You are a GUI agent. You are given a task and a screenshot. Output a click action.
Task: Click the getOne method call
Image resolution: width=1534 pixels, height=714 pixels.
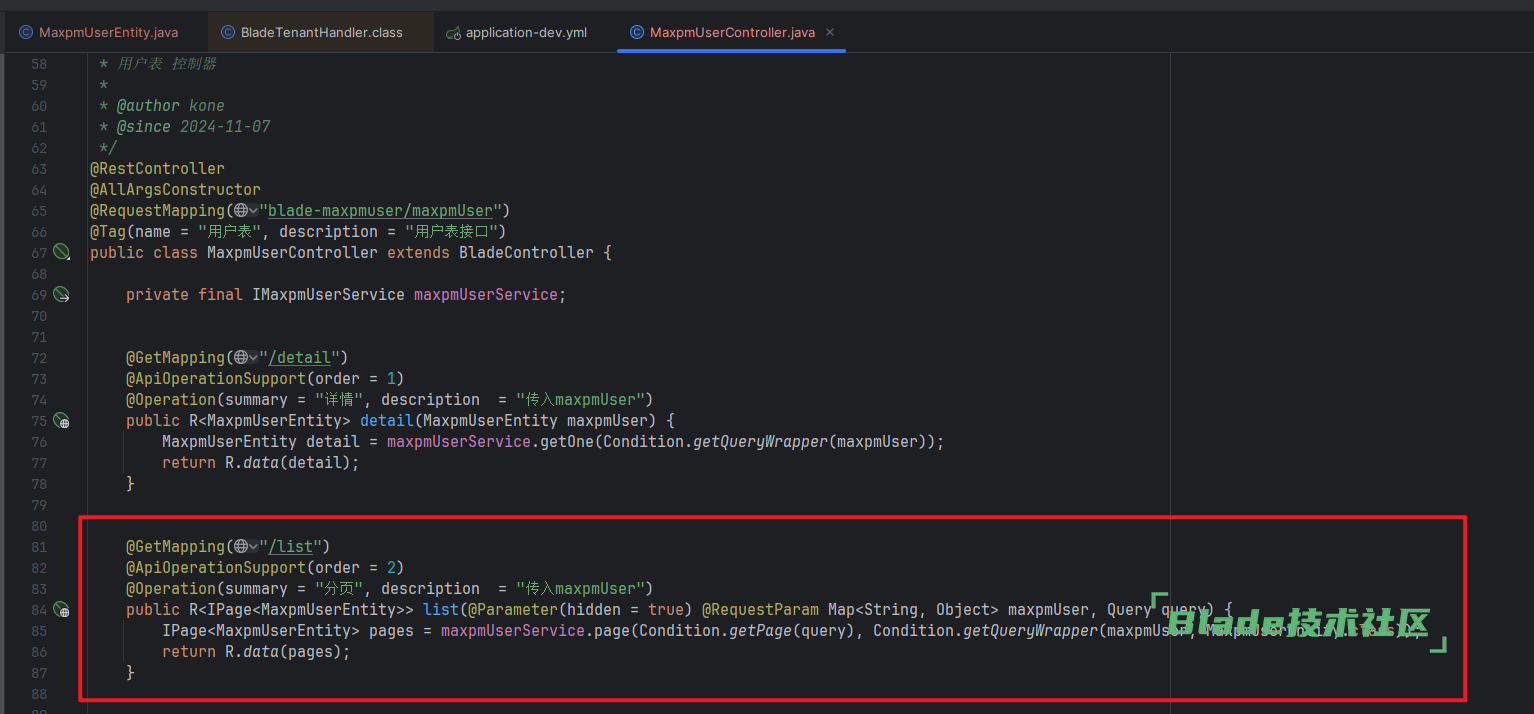click(x=567, y=441)
